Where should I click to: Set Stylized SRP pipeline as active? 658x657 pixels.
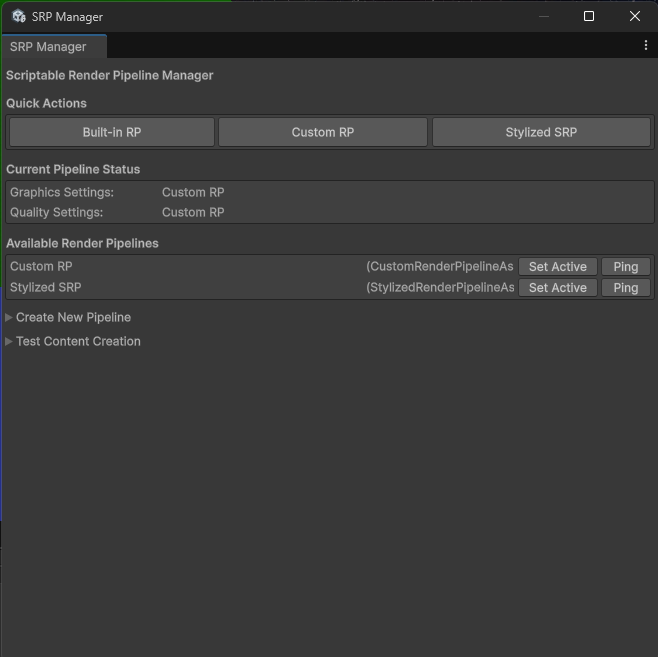pos(557,288)
